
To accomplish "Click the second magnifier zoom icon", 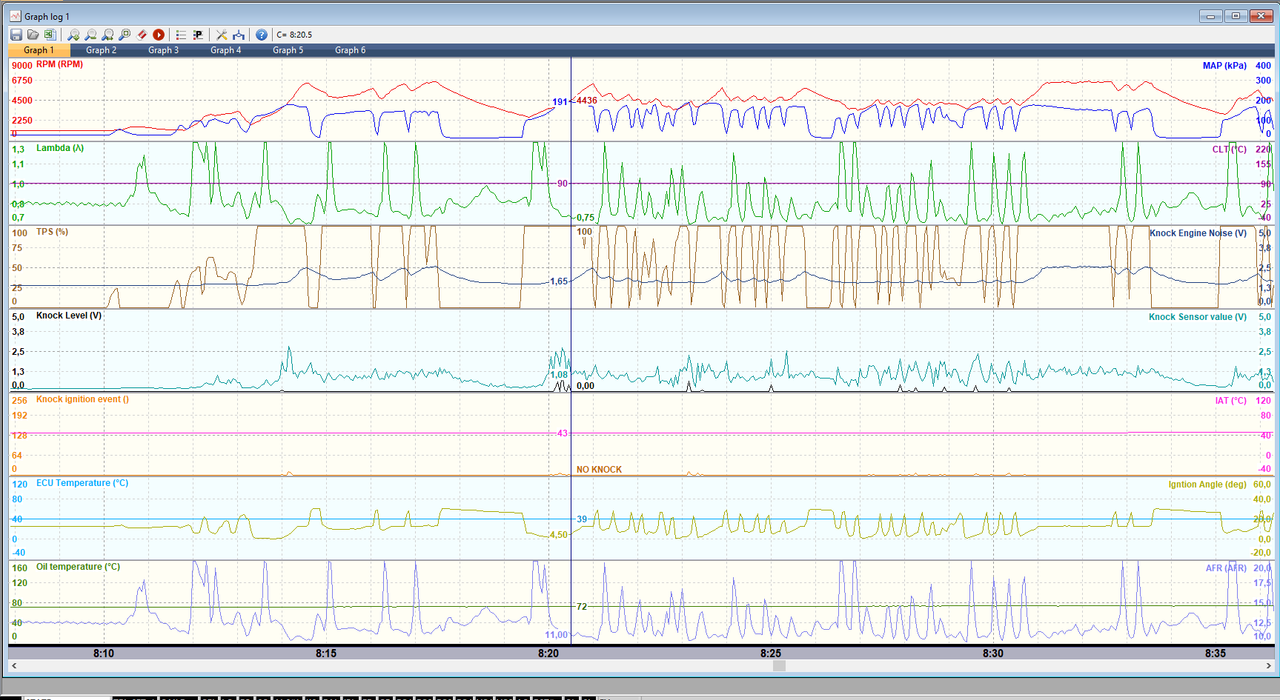I will (x=90, y=34).
